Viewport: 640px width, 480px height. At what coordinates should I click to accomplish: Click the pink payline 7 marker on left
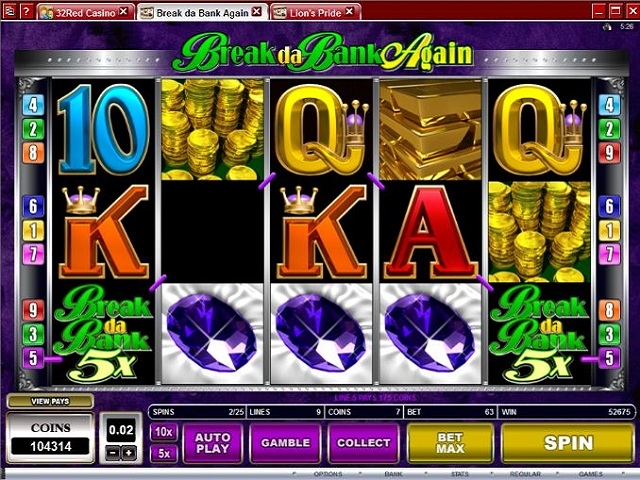[x=33, y=254]
